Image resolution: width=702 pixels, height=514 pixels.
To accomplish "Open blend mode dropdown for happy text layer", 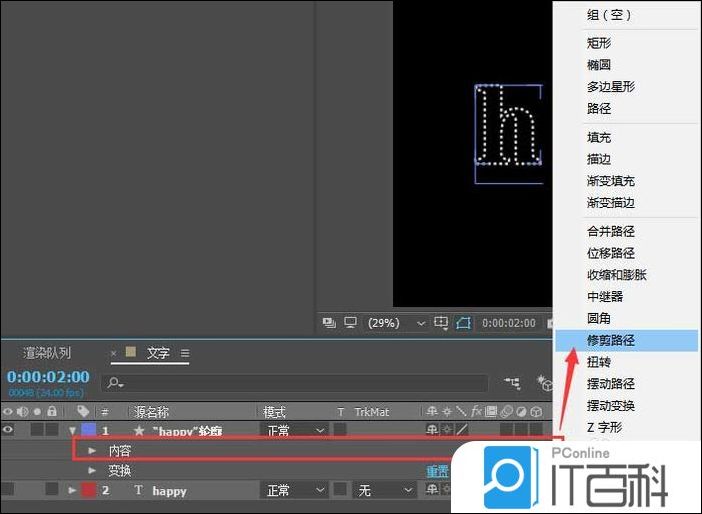I will 293,491.
